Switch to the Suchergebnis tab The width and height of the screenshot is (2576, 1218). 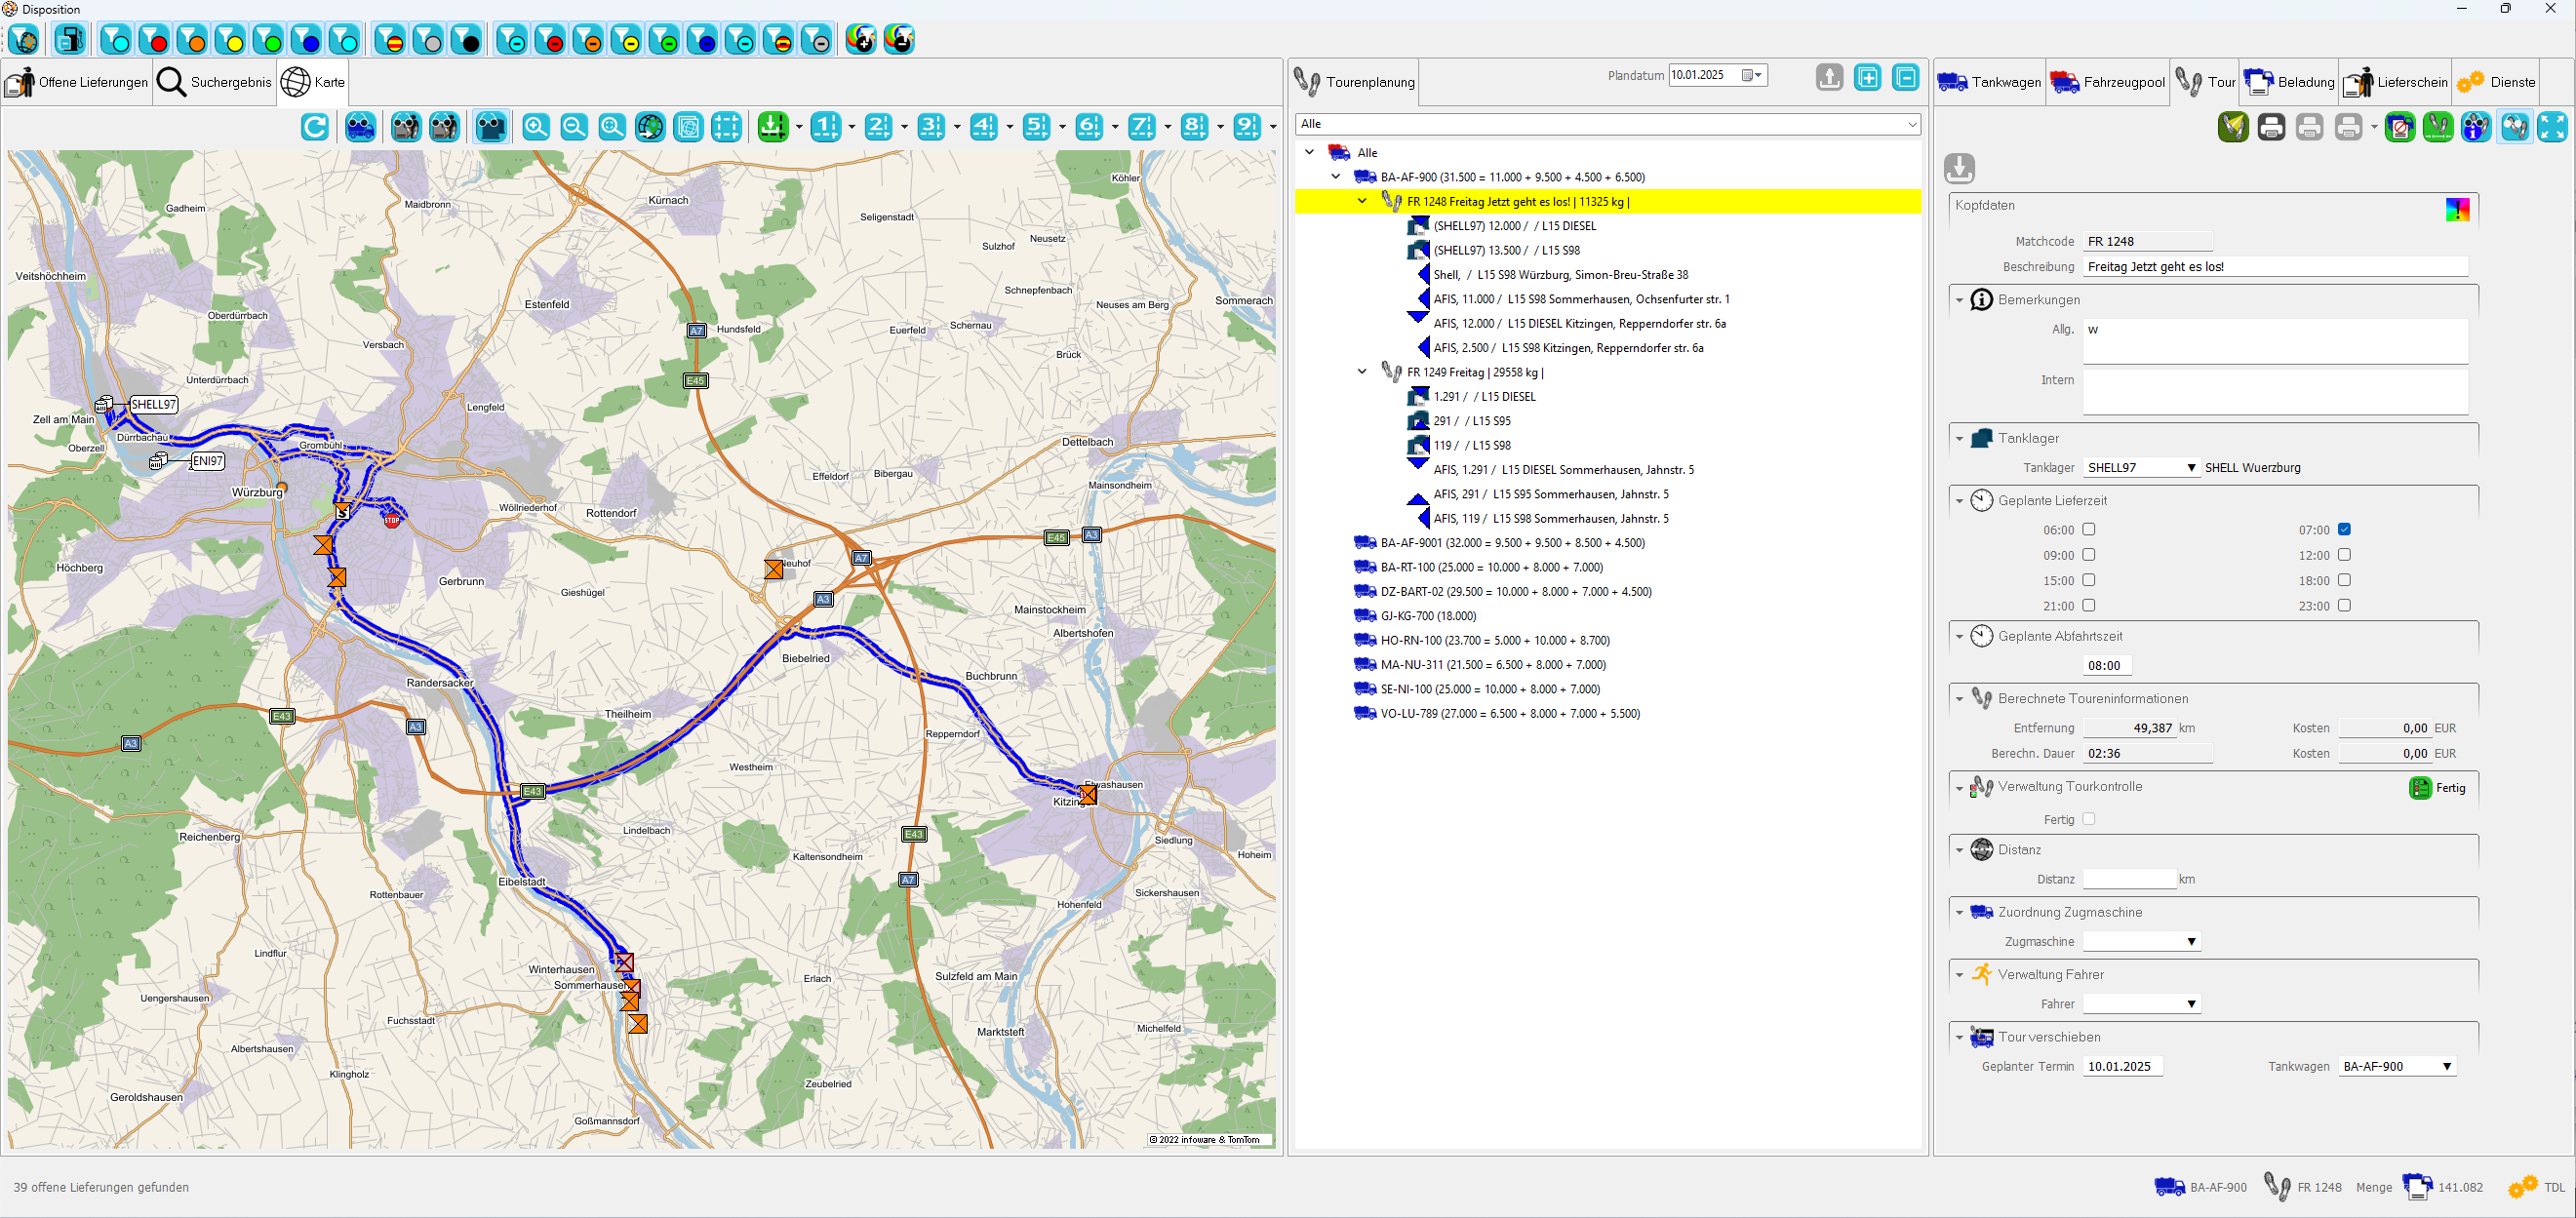[214, 82]
